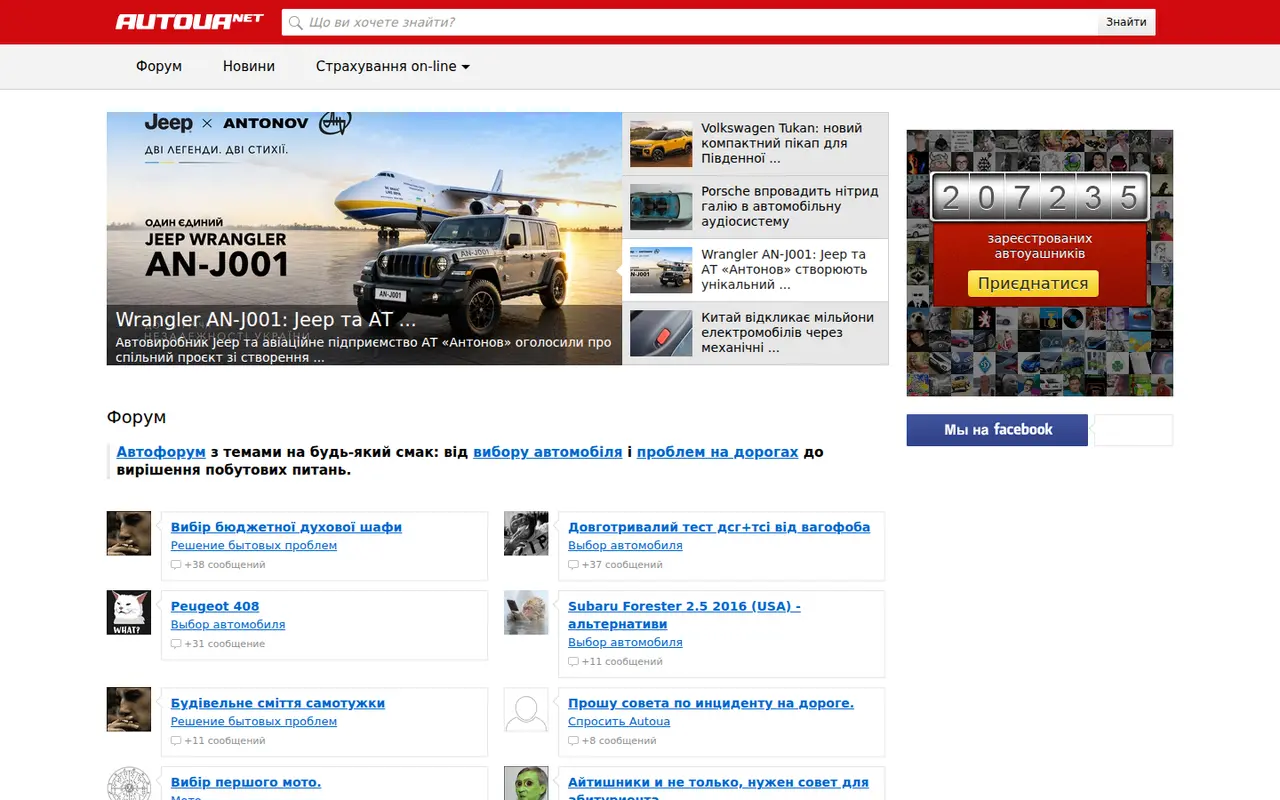Open the Volkswagen Tukan news thumbnail

[661, 144]
